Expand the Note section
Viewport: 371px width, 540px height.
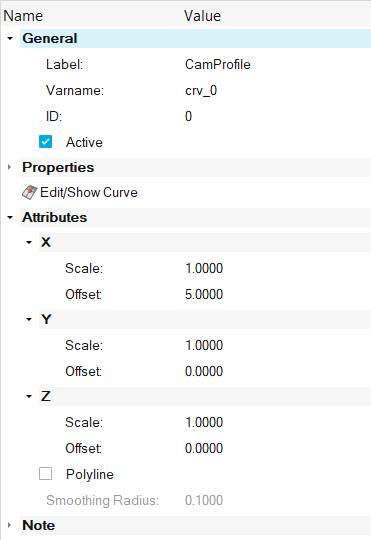9,525
